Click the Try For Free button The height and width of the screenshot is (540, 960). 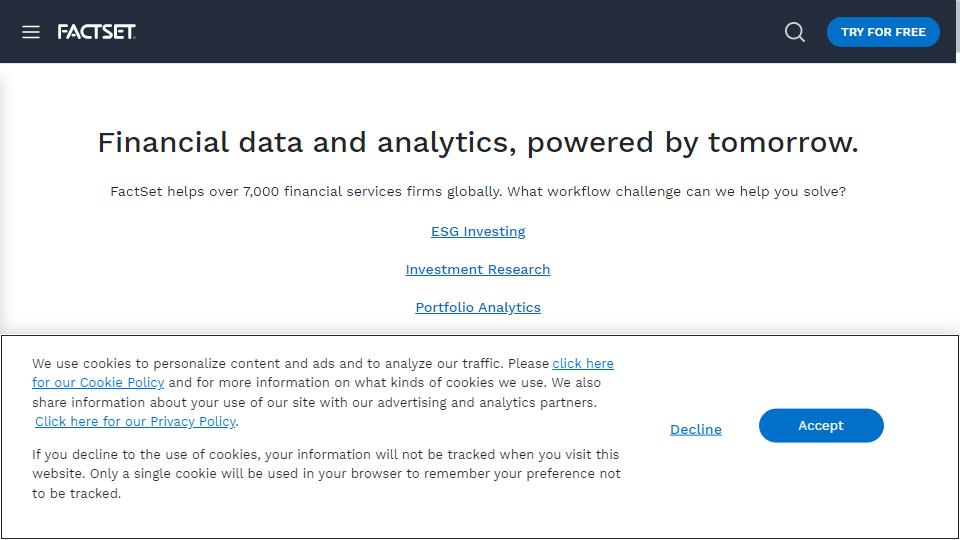883,32
